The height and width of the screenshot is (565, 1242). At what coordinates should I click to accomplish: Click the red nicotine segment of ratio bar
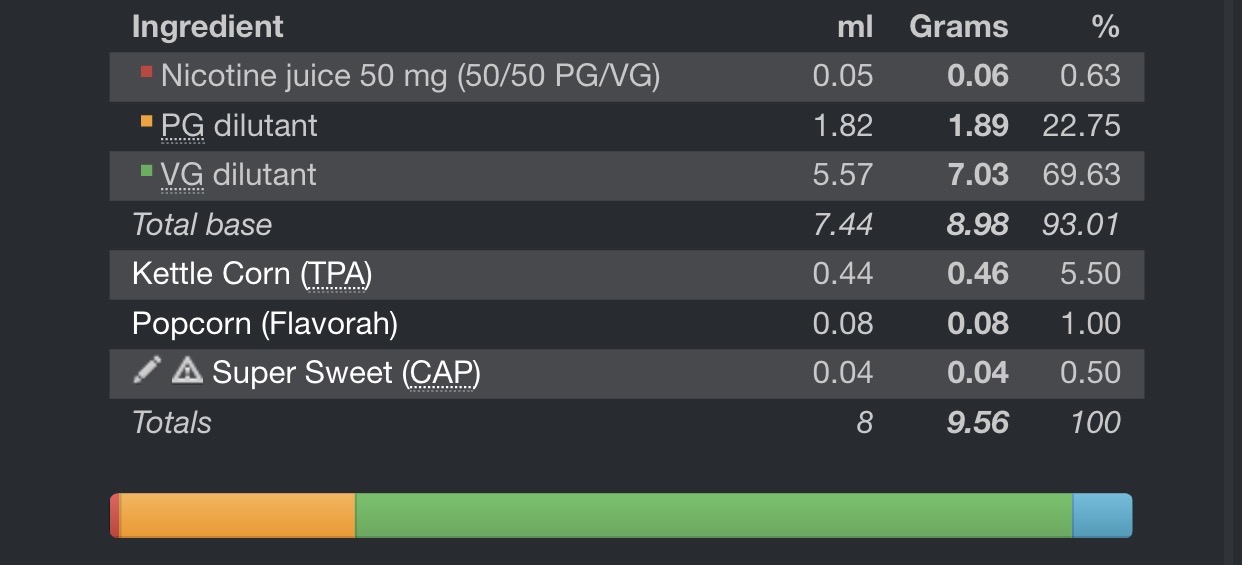coord(115,515)
